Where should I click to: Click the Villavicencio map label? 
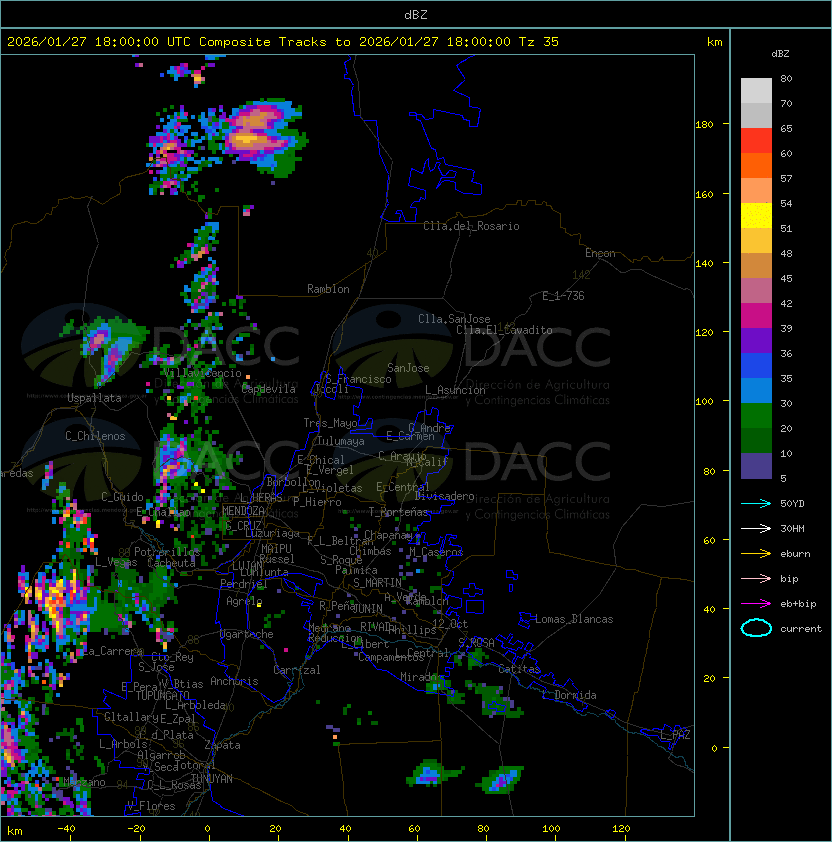coord(203,373)
